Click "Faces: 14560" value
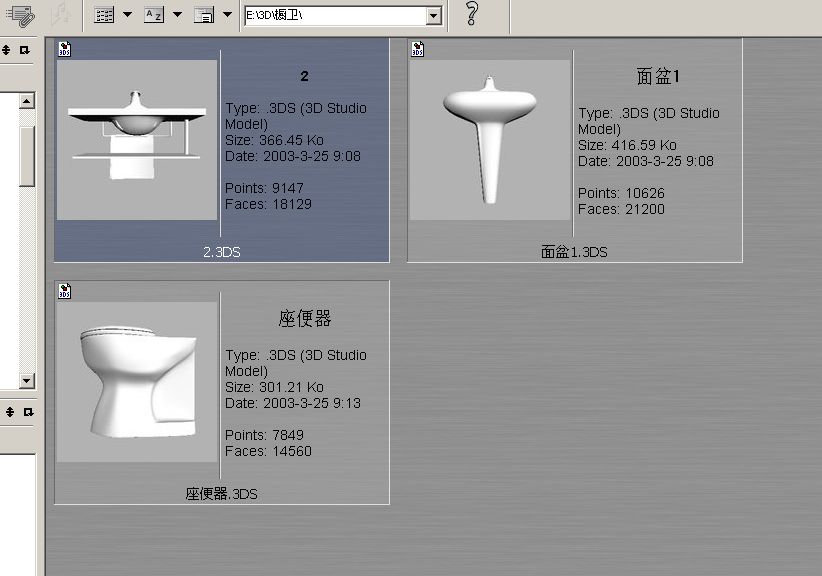Screen dimensions: 822x576 click(268, 451)
